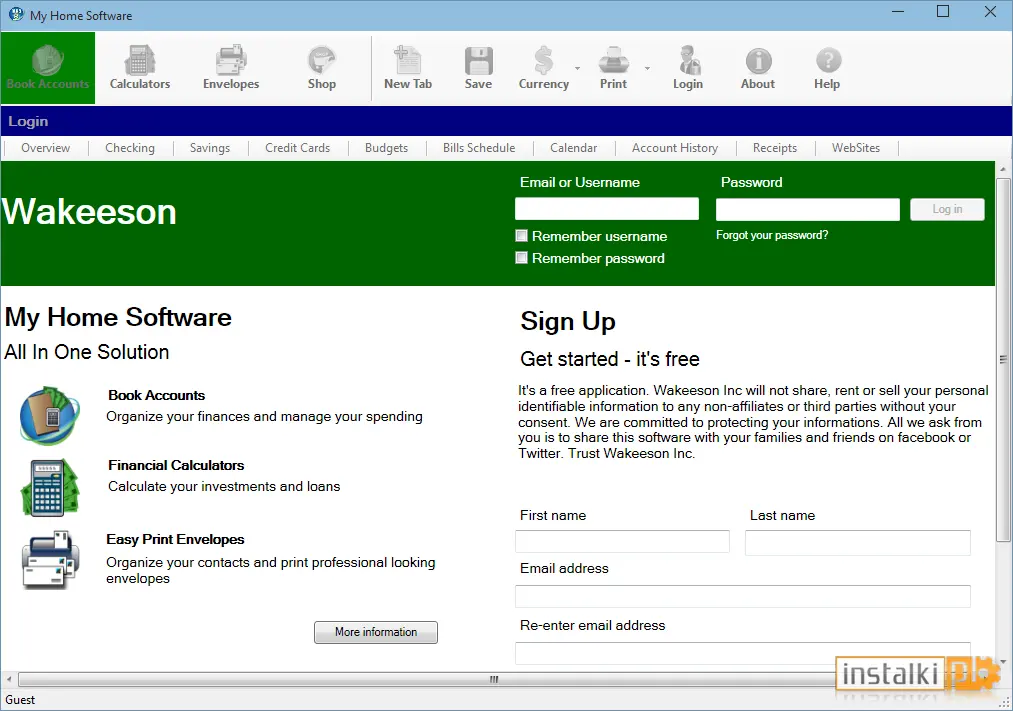1013x711 pixels.
Task: Click the Wakeeson logo text
Action: (x=89, y=211)
